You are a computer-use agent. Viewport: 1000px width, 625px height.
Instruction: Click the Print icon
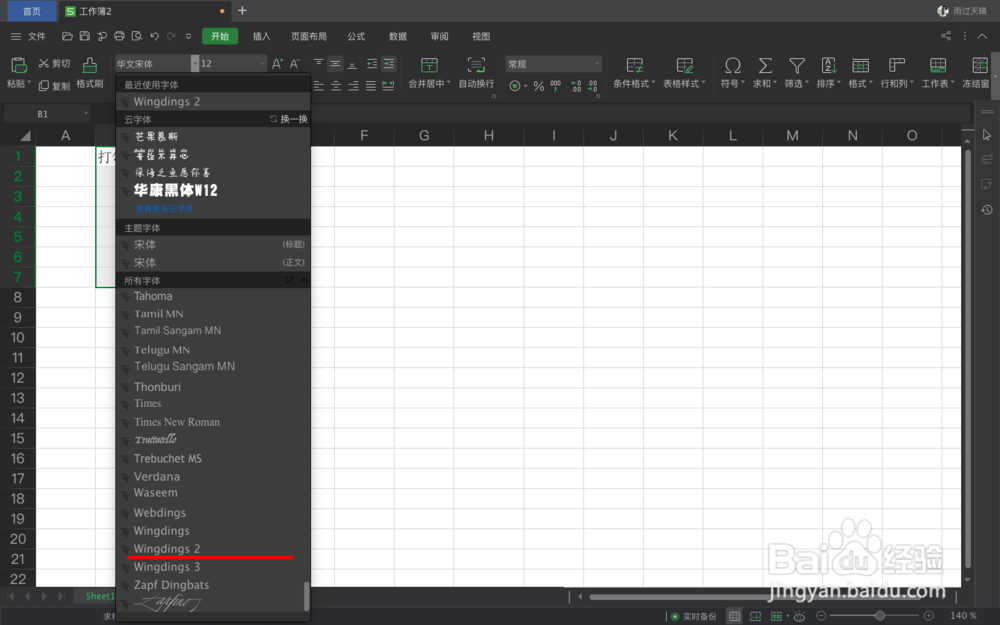click(x=119, y=36)
